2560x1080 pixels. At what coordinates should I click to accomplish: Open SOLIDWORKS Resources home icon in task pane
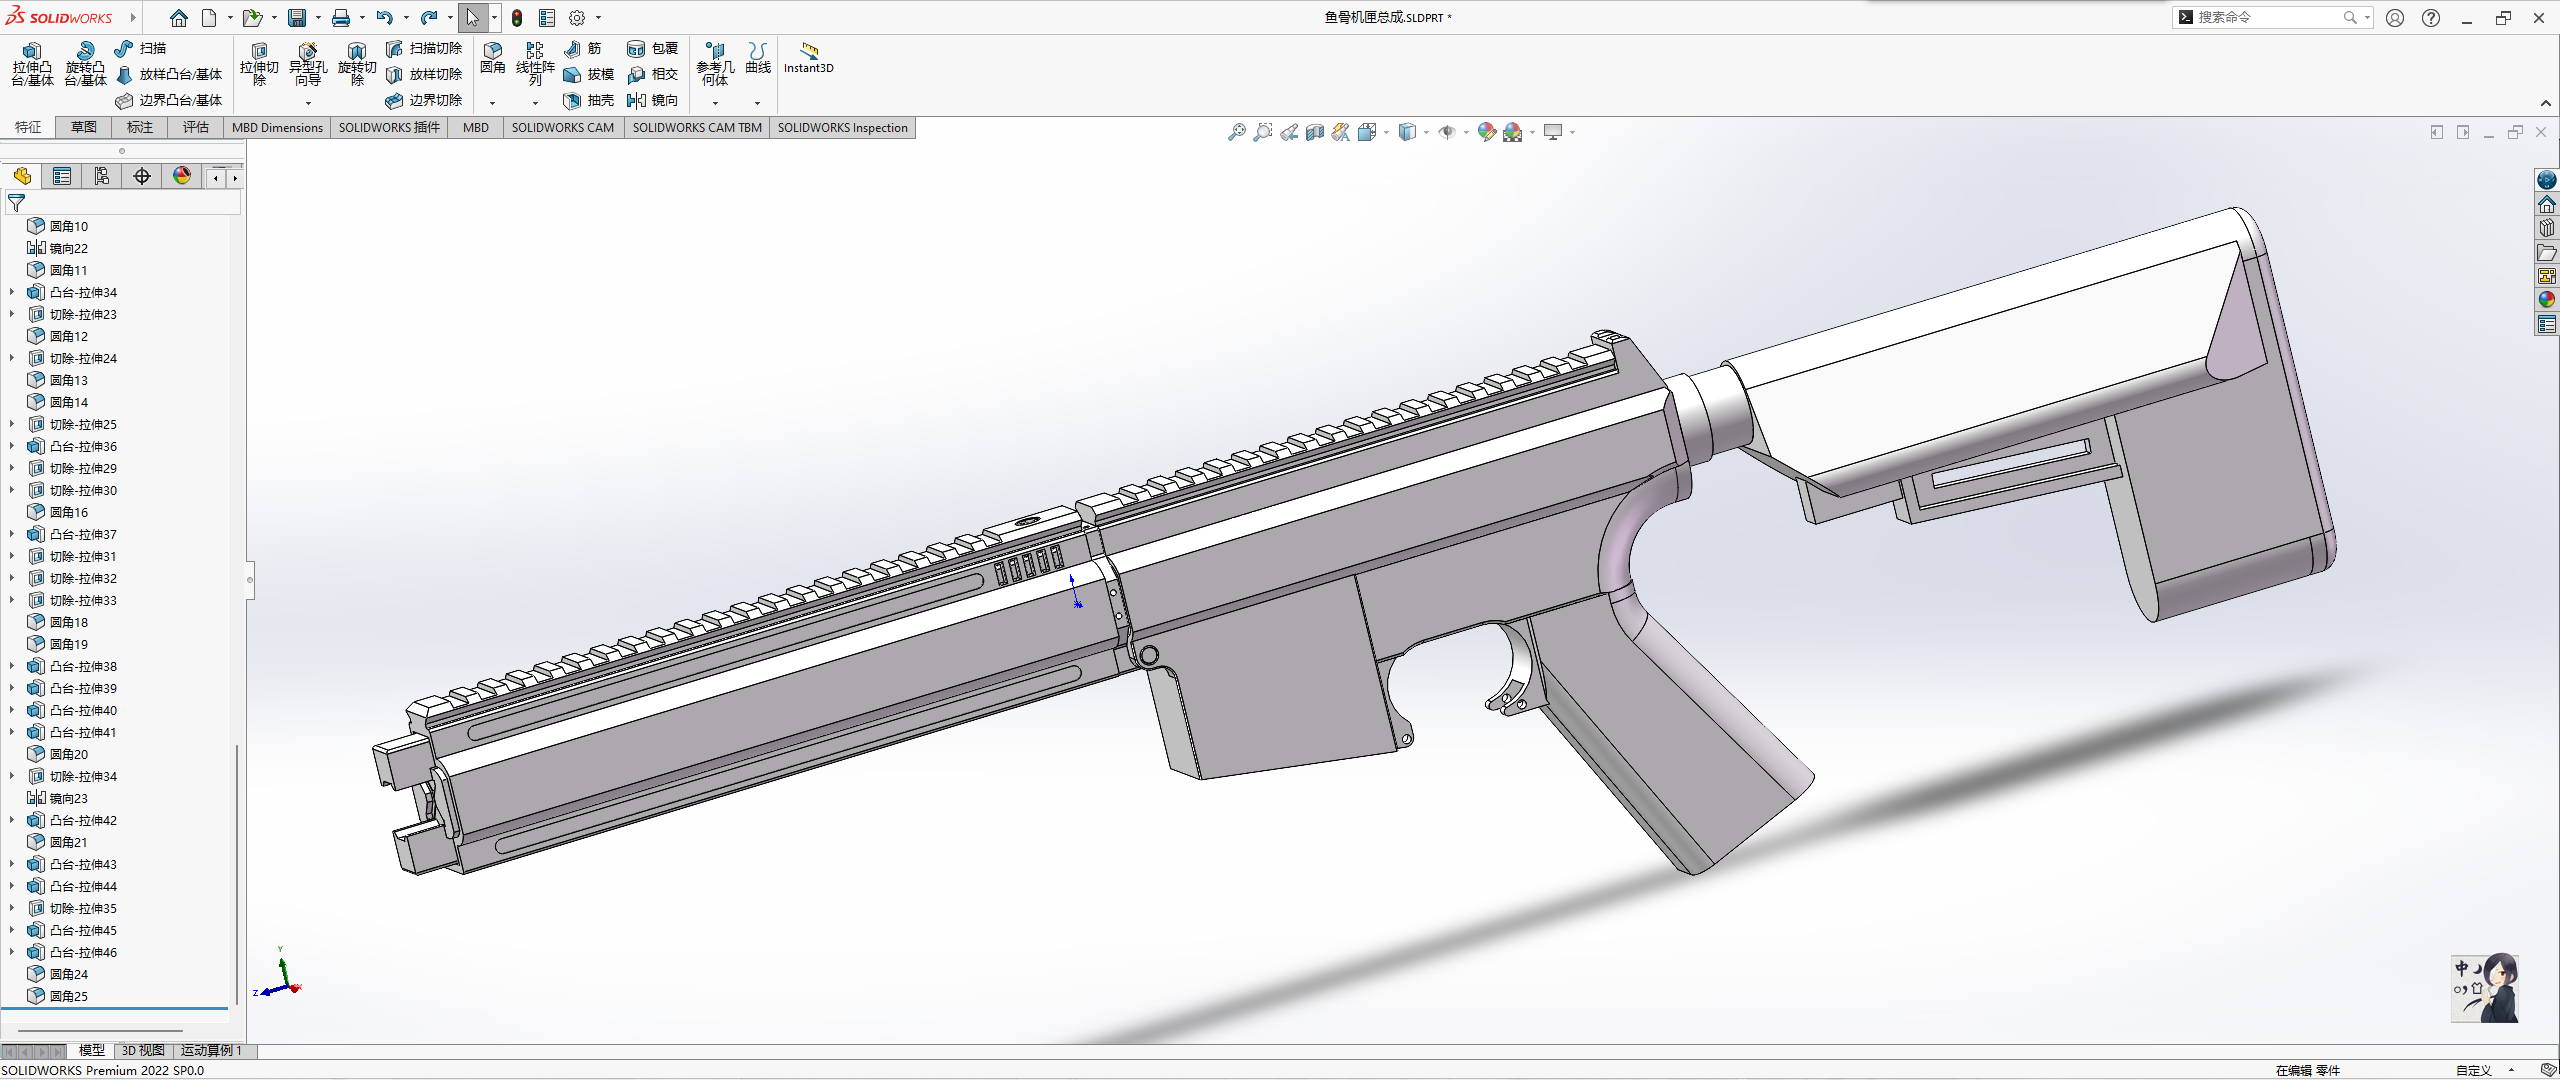(2547, 204)
